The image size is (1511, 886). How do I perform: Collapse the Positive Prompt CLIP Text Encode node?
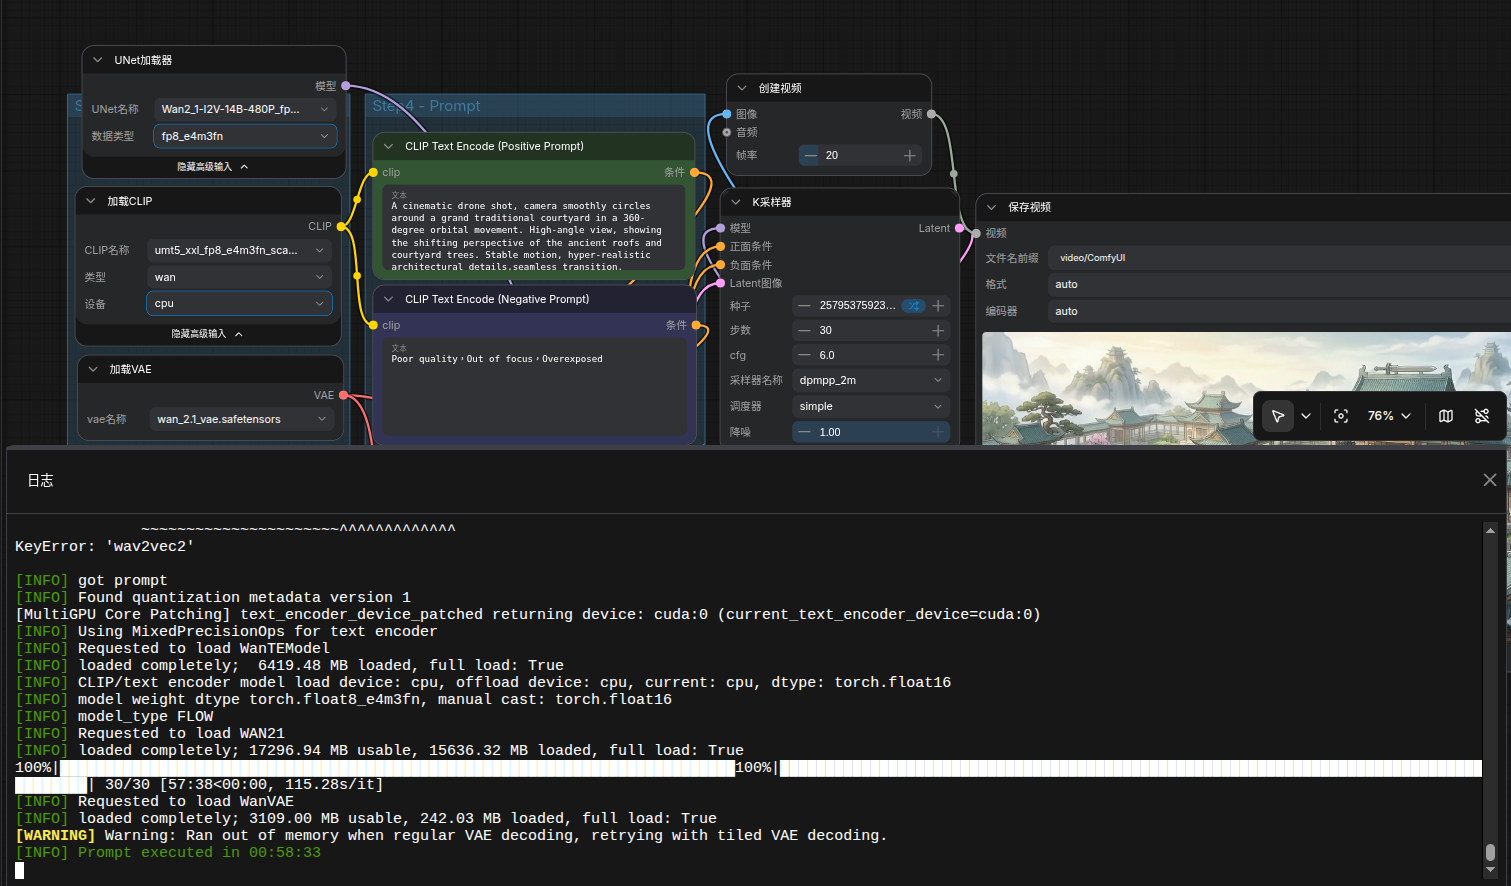click(389, 146)
